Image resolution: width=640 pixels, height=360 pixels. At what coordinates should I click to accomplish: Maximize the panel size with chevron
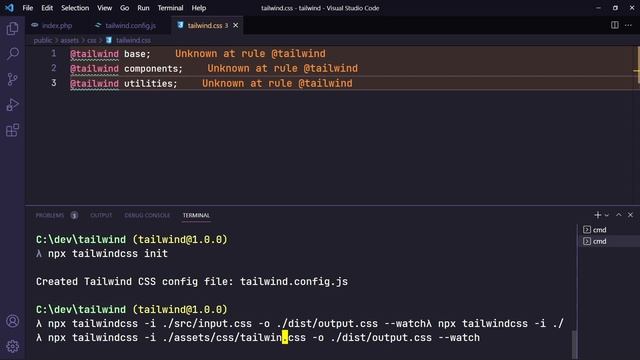pos(619,215)
